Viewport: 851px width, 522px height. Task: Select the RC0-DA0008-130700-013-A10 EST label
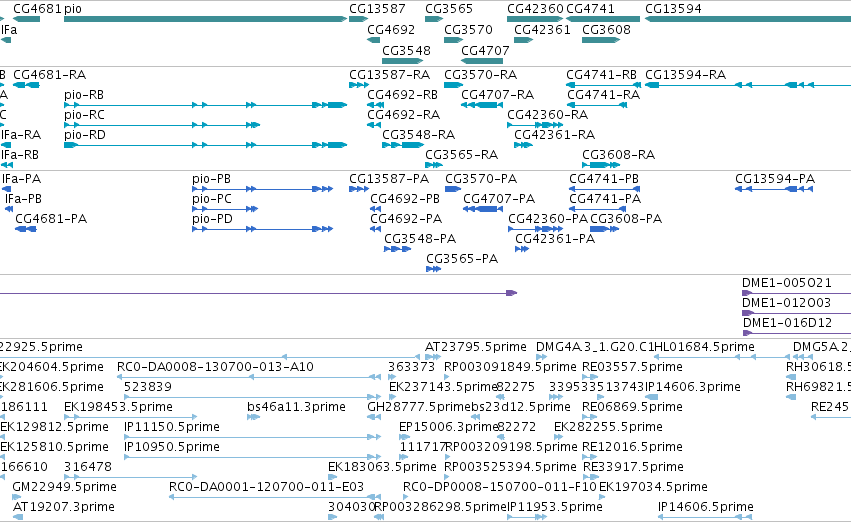(215, 366)
